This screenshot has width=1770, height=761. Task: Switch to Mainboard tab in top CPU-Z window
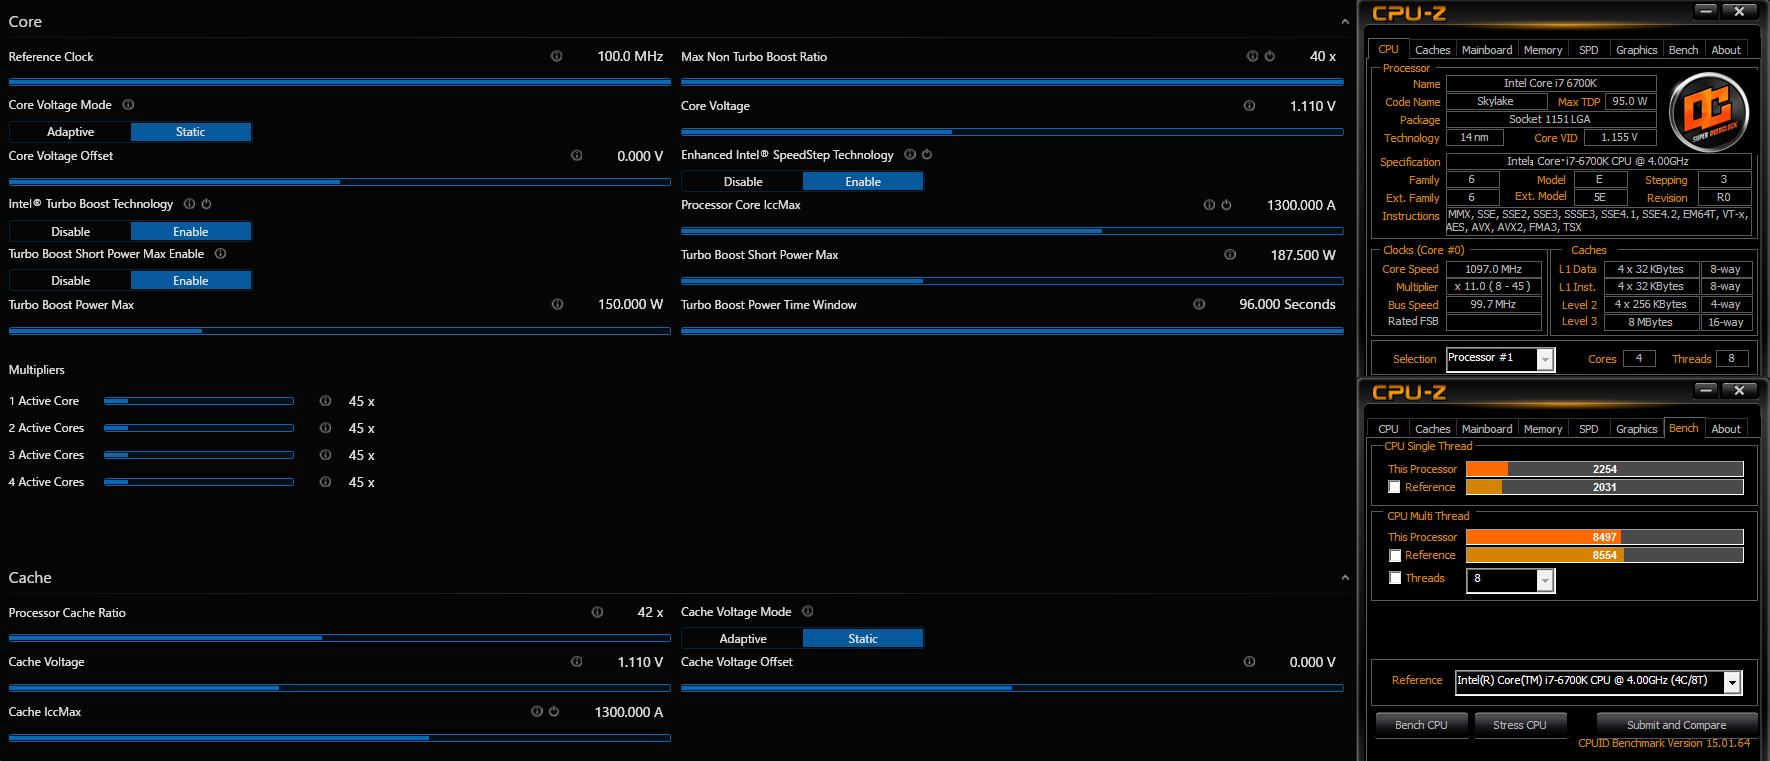(x=1486, y=50)
